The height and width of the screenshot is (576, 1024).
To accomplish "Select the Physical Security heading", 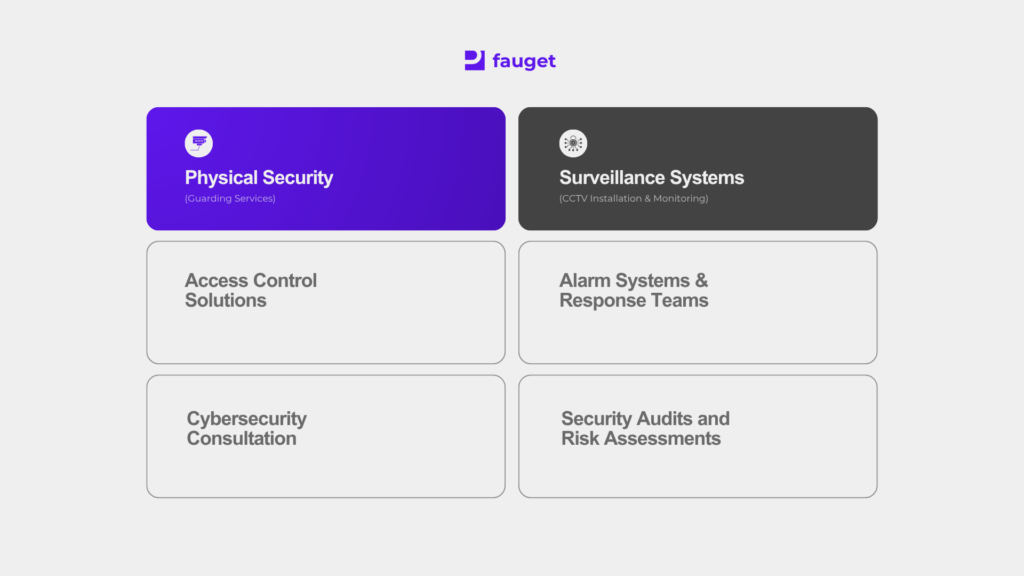I will pos(259,178).
